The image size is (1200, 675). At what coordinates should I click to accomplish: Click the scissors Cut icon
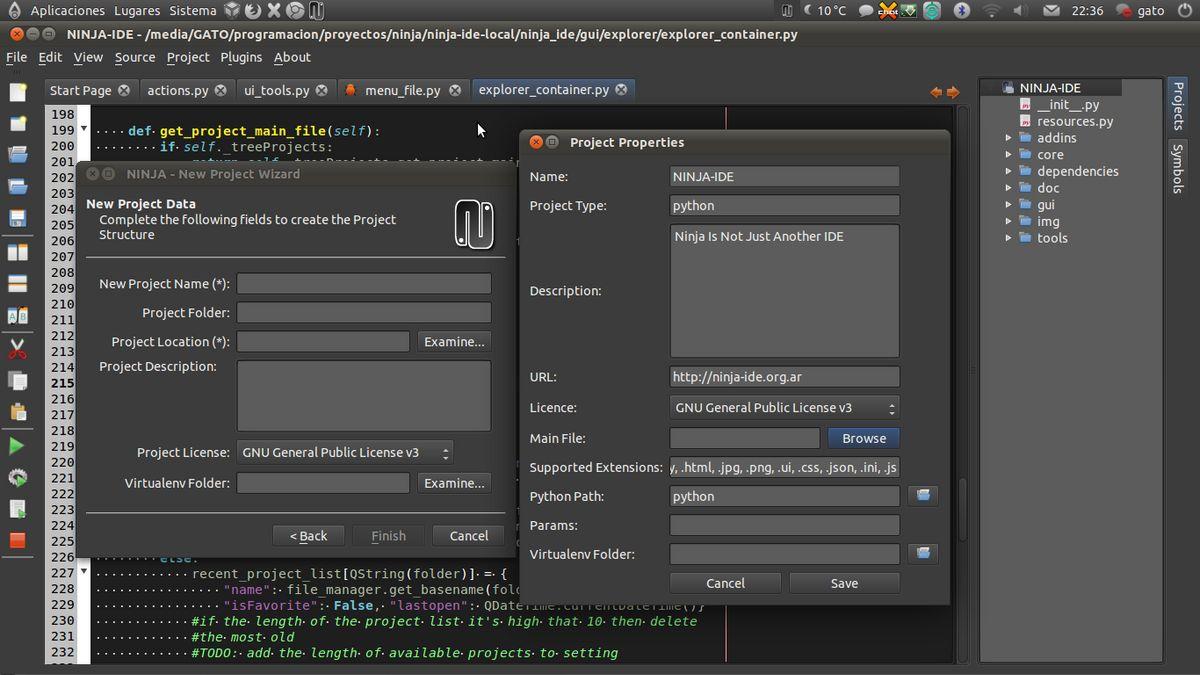tap(18, 349)
